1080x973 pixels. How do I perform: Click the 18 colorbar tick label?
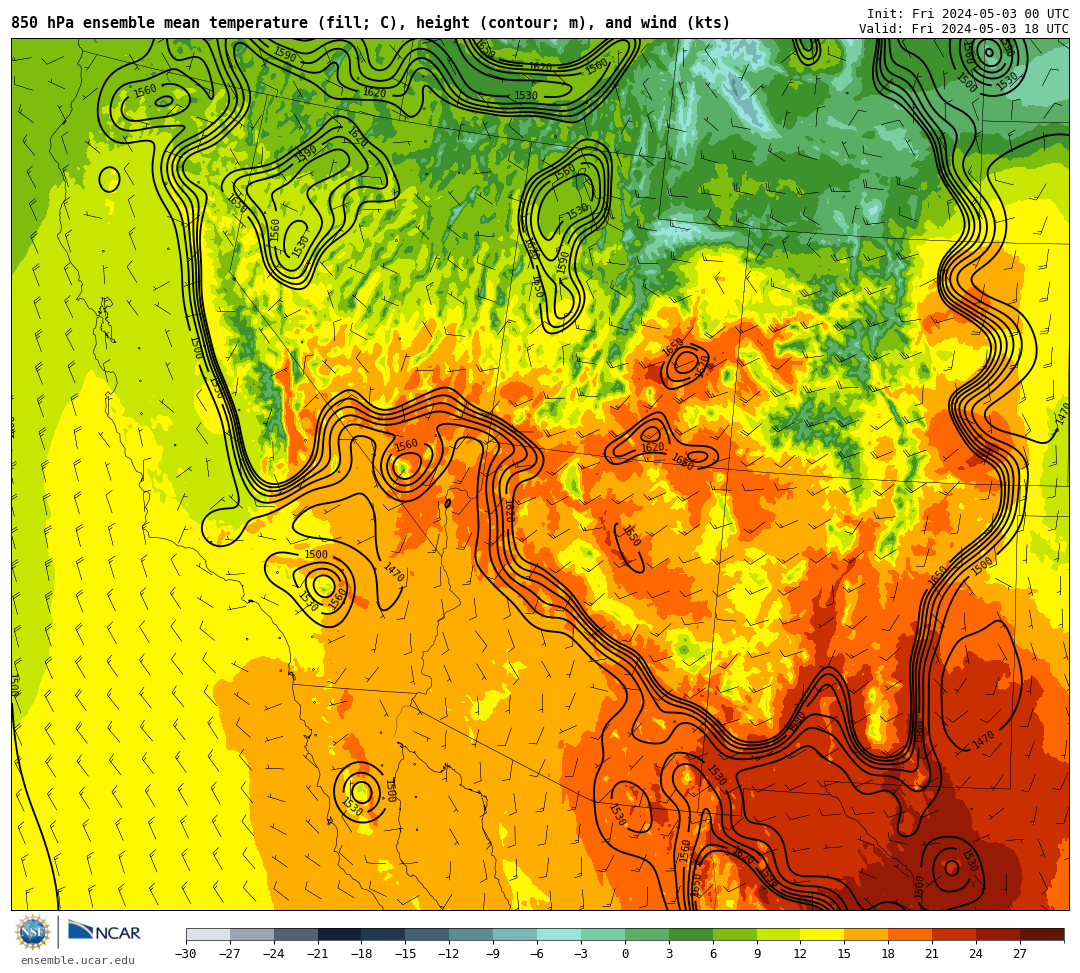889,954
